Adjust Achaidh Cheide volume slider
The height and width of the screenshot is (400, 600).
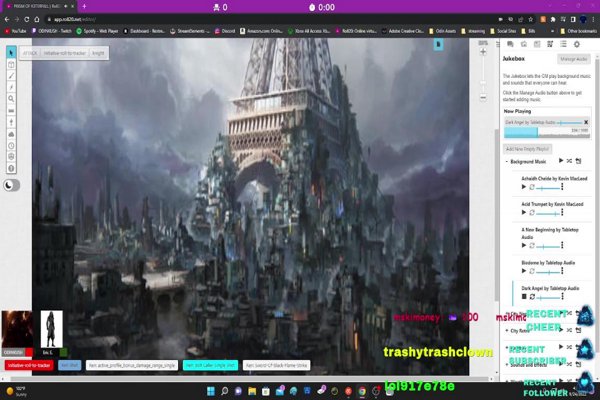[548, 188]
